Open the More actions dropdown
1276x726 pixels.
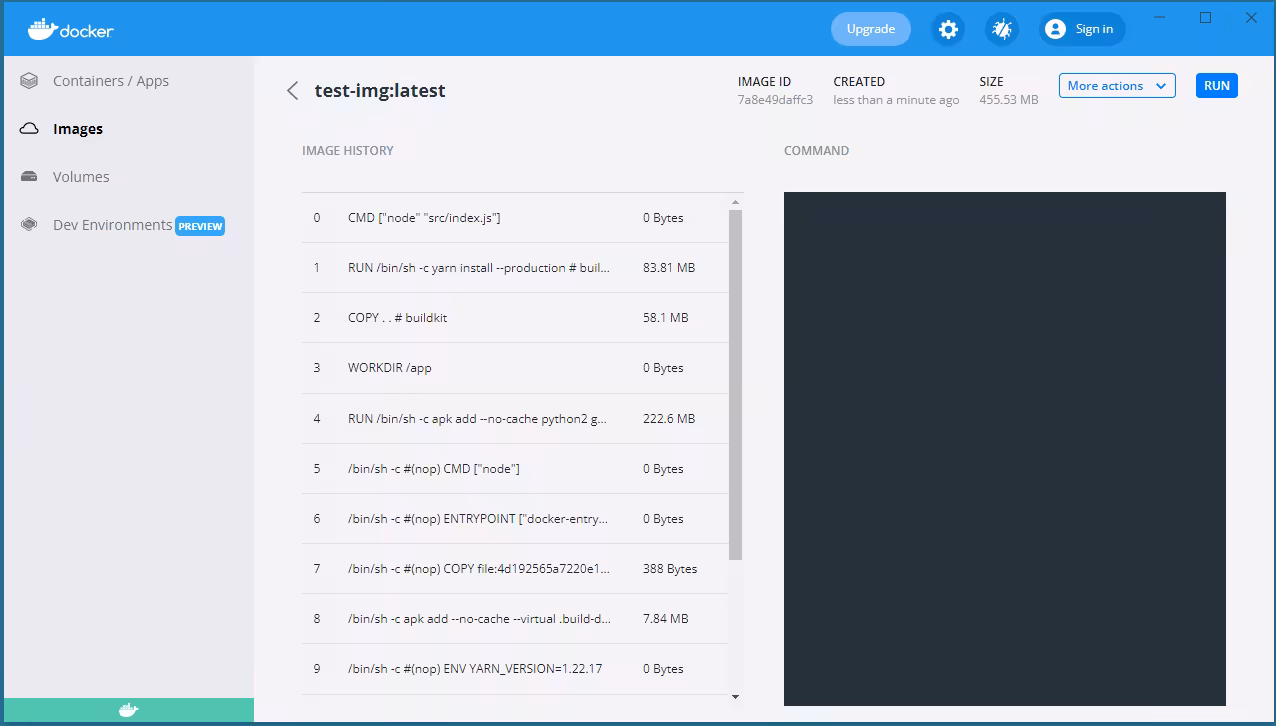point(1117,86)
